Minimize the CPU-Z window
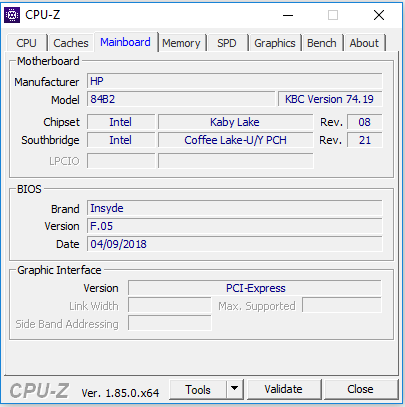Image resolution: width=405 pixels, height=407 pixels. (288, 15)
